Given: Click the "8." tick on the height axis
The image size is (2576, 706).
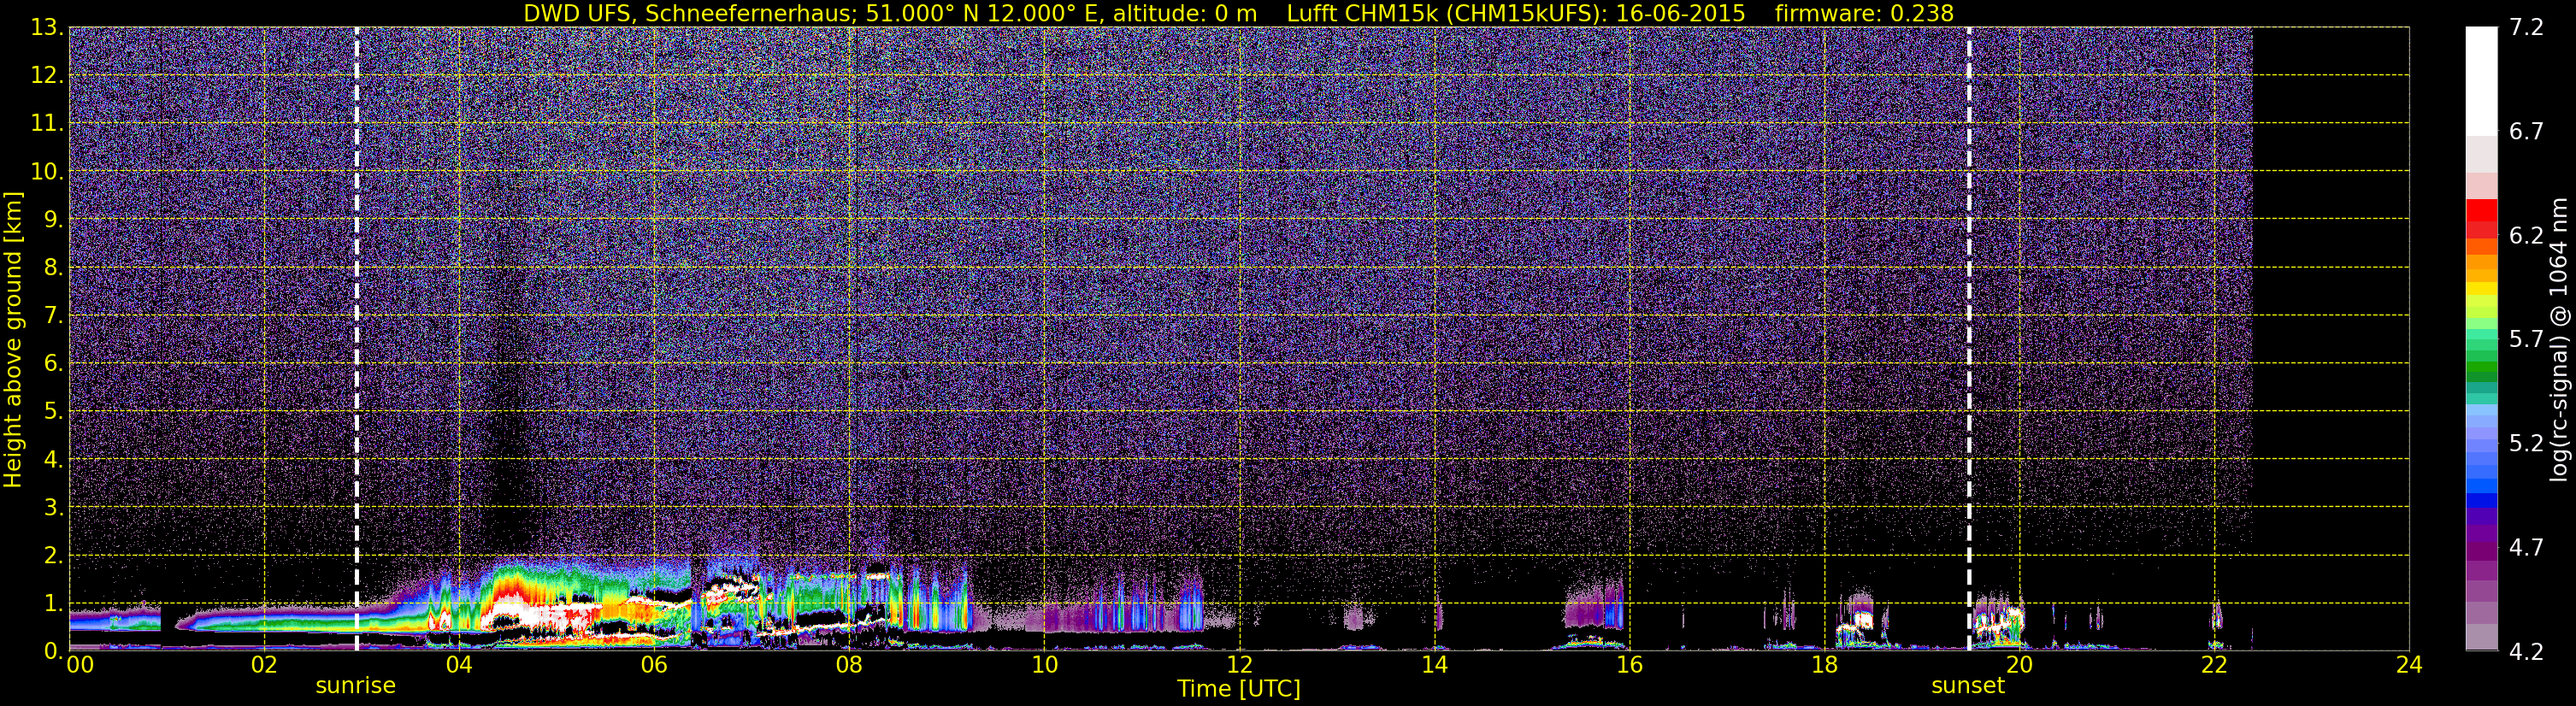Looking at the screenshot, I should pos(54,268).
